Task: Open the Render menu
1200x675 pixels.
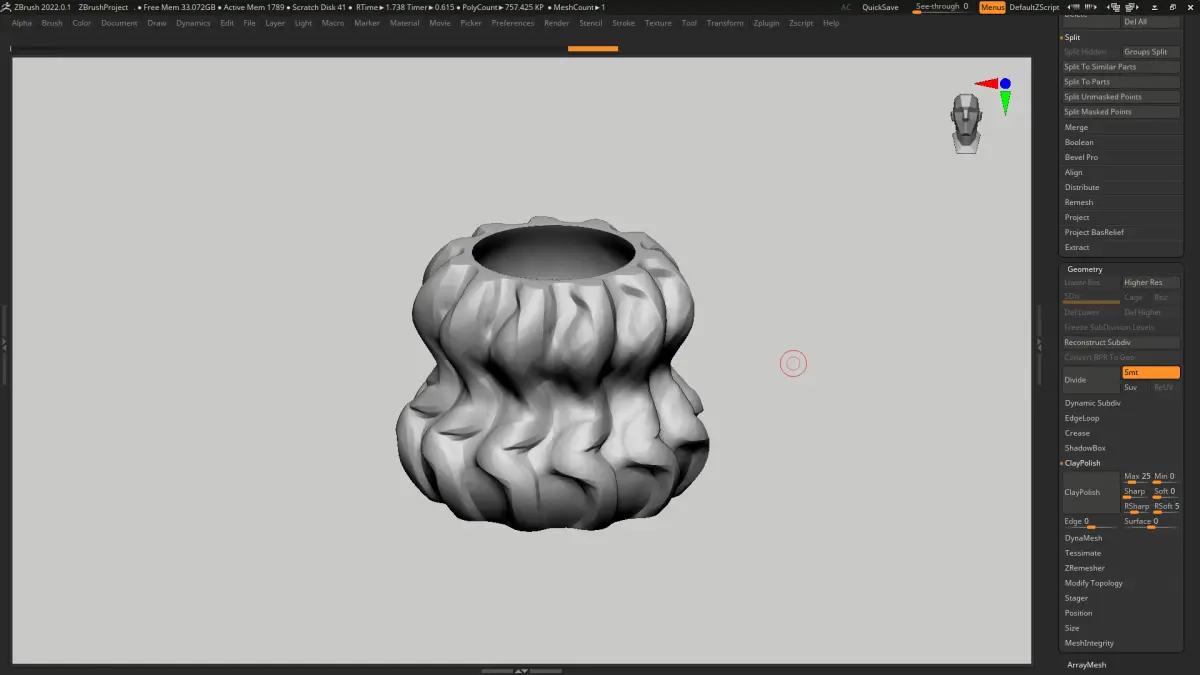Action: [x=556, y=23]
